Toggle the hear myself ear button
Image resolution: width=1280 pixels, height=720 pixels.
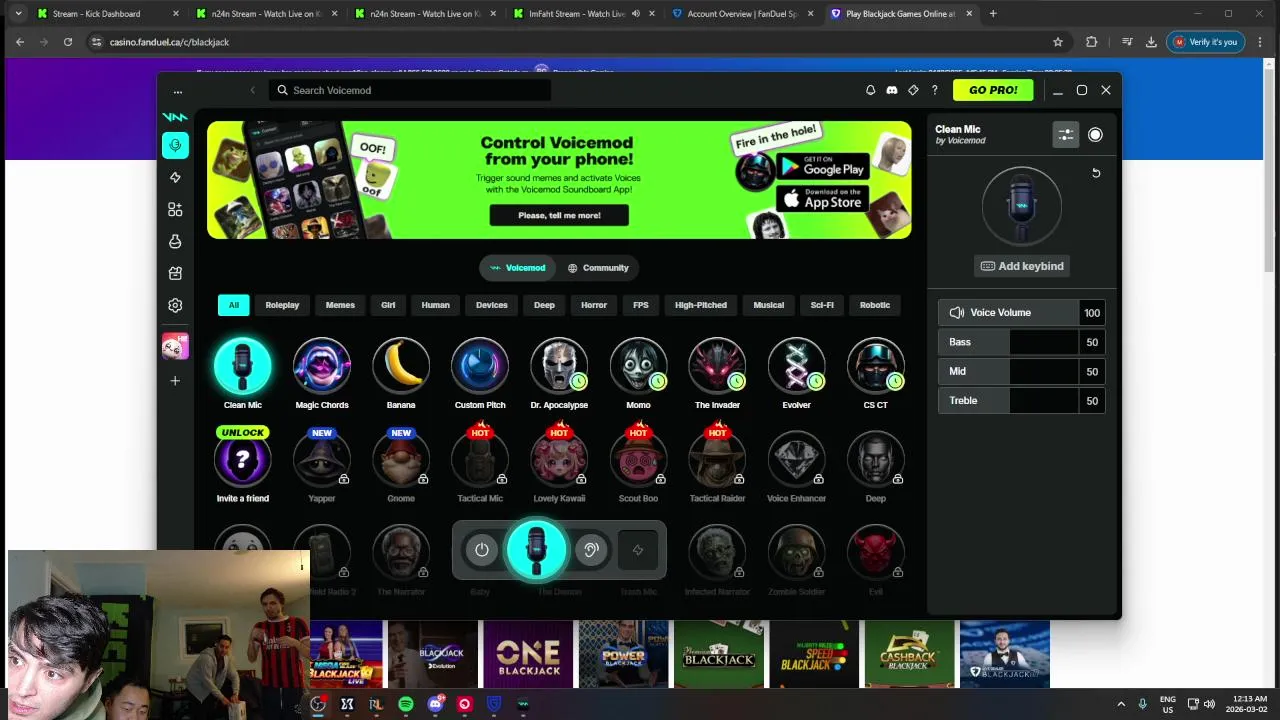click(x=591, y=550)
